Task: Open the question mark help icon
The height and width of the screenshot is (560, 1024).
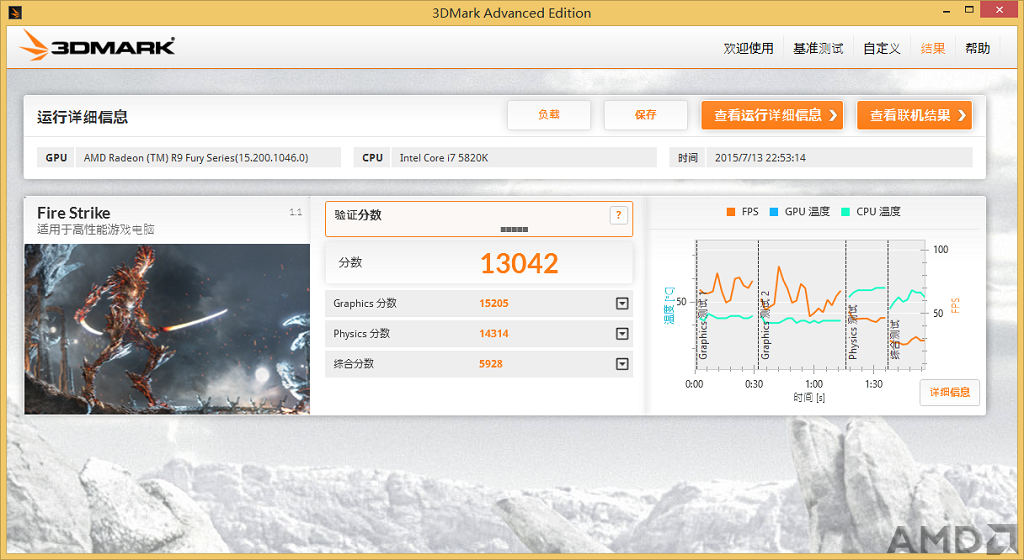Action: [618, 215]
